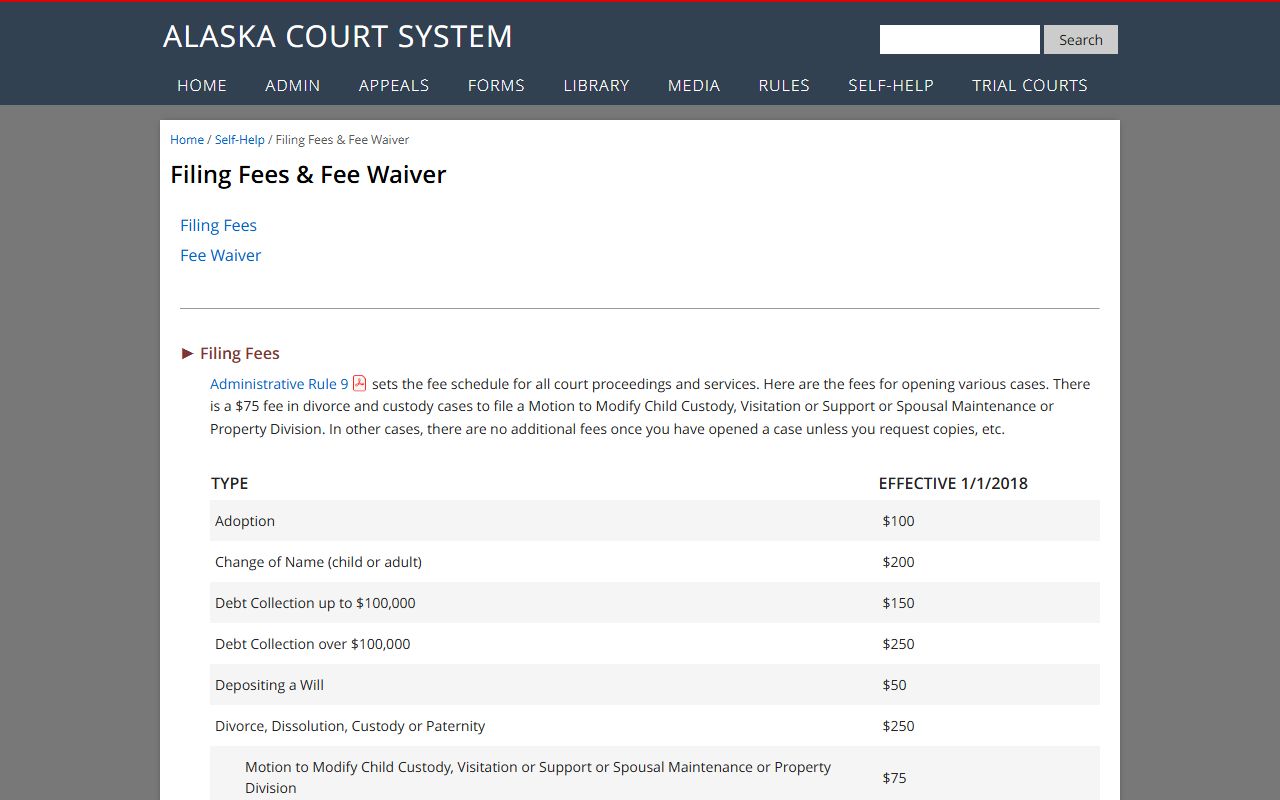Jump to the Filing Fees anchor link

pos(219,225)
